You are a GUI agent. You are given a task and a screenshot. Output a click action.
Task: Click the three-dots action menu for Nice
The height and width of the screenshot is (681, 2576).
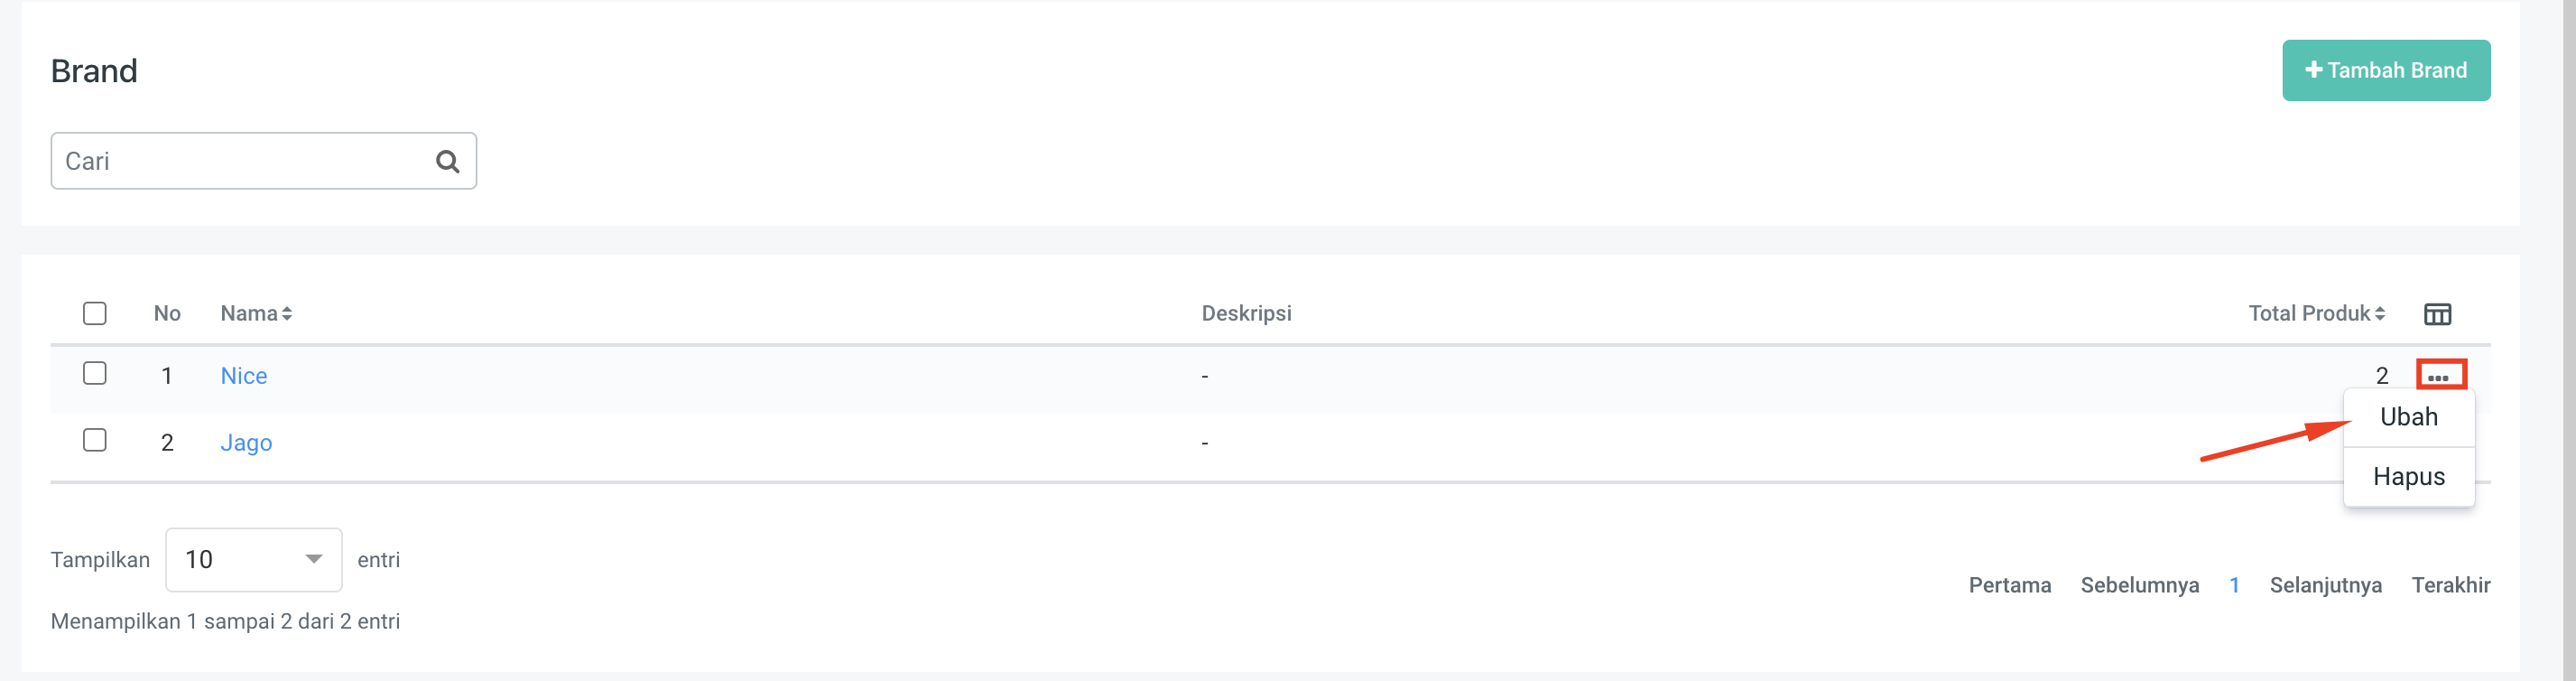2440,376
